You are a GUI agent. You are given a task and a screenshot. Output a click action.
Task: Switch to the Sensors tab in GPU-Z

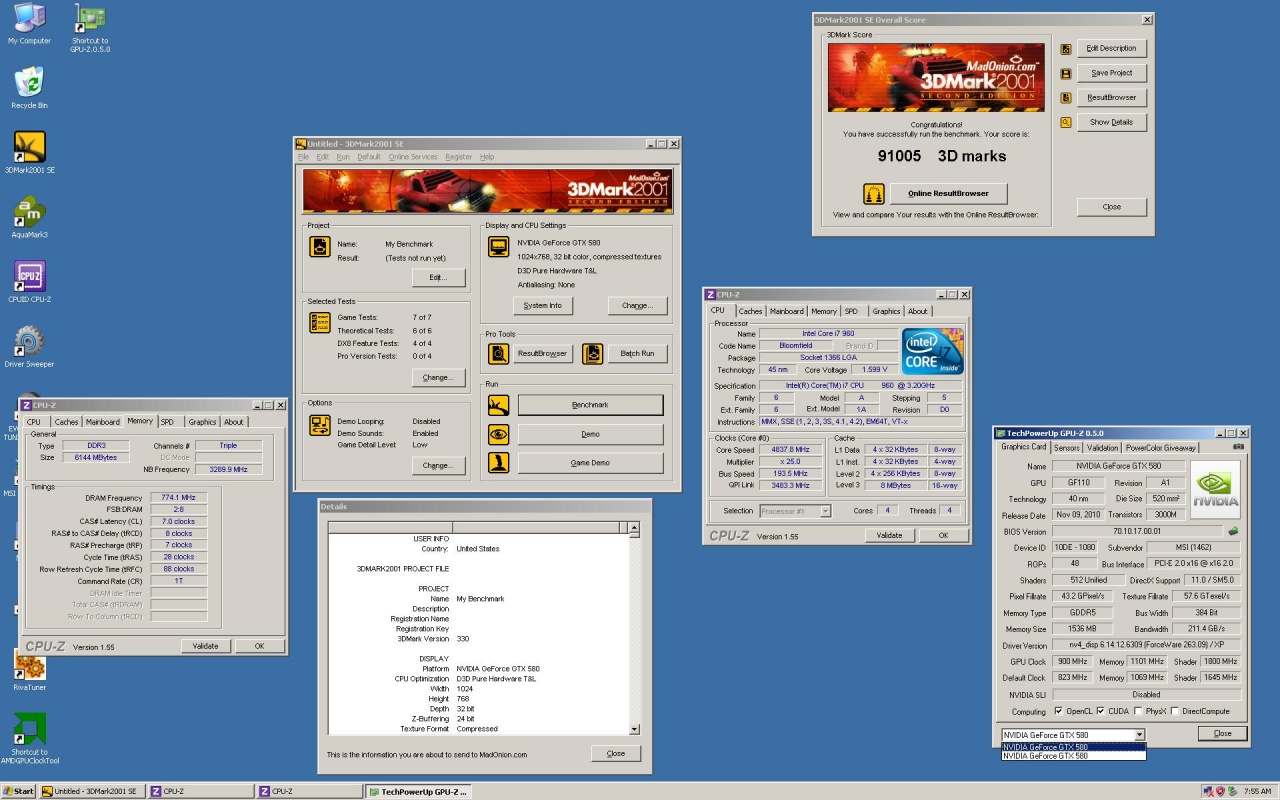[x=1066, y=447]
